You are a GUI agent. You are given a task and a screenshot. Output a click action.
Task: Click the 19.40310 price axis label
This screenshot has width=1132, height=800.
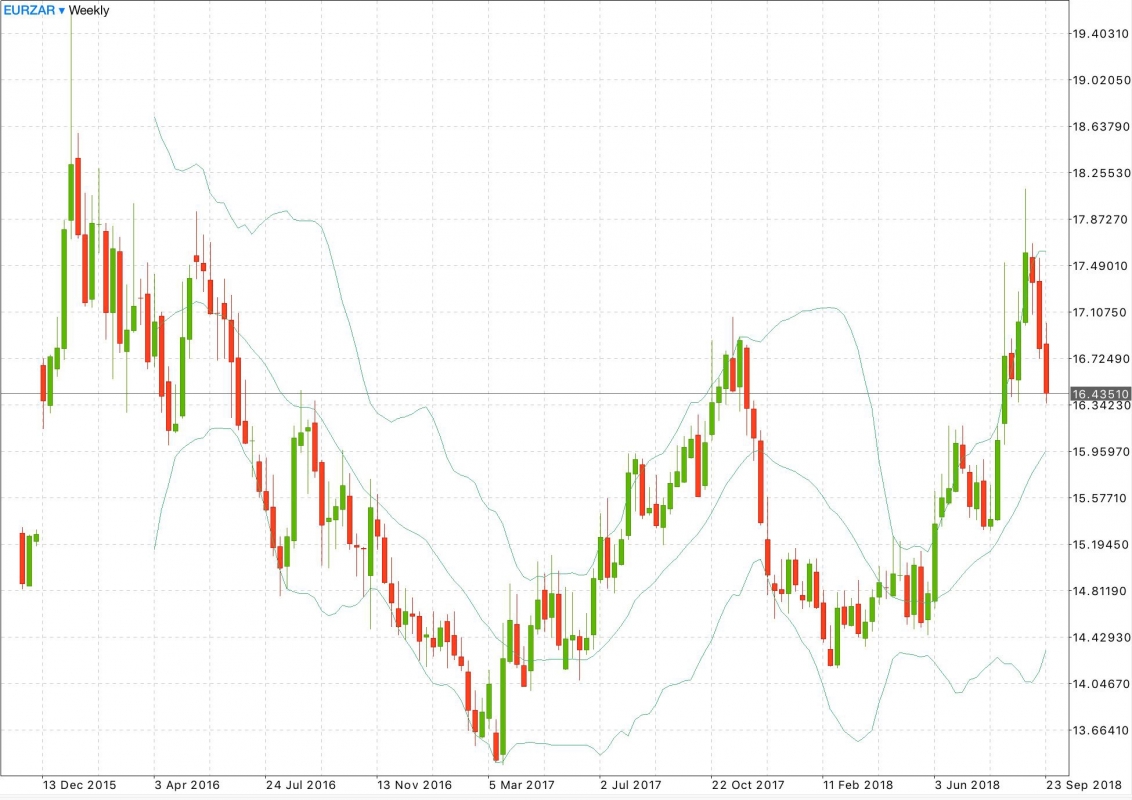(x=1100, y=34)
